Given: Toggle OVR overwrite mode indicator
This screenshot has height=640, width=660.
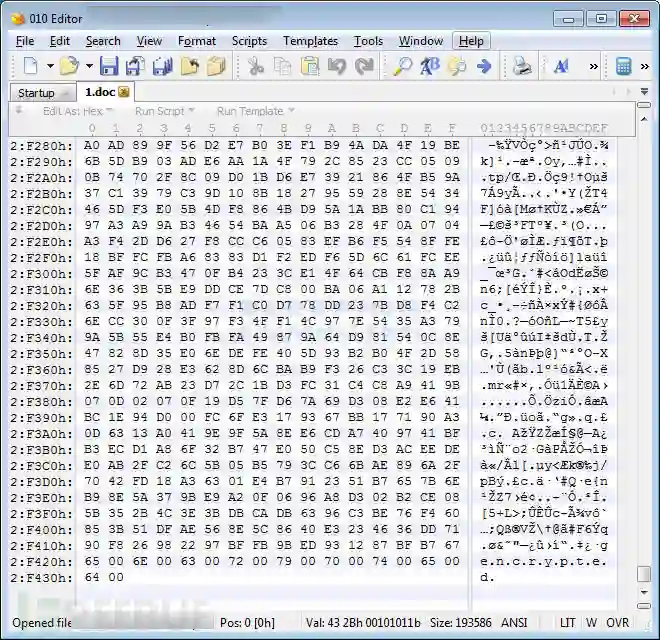Looking at the screenshot, I should click(x=617, y=623).
